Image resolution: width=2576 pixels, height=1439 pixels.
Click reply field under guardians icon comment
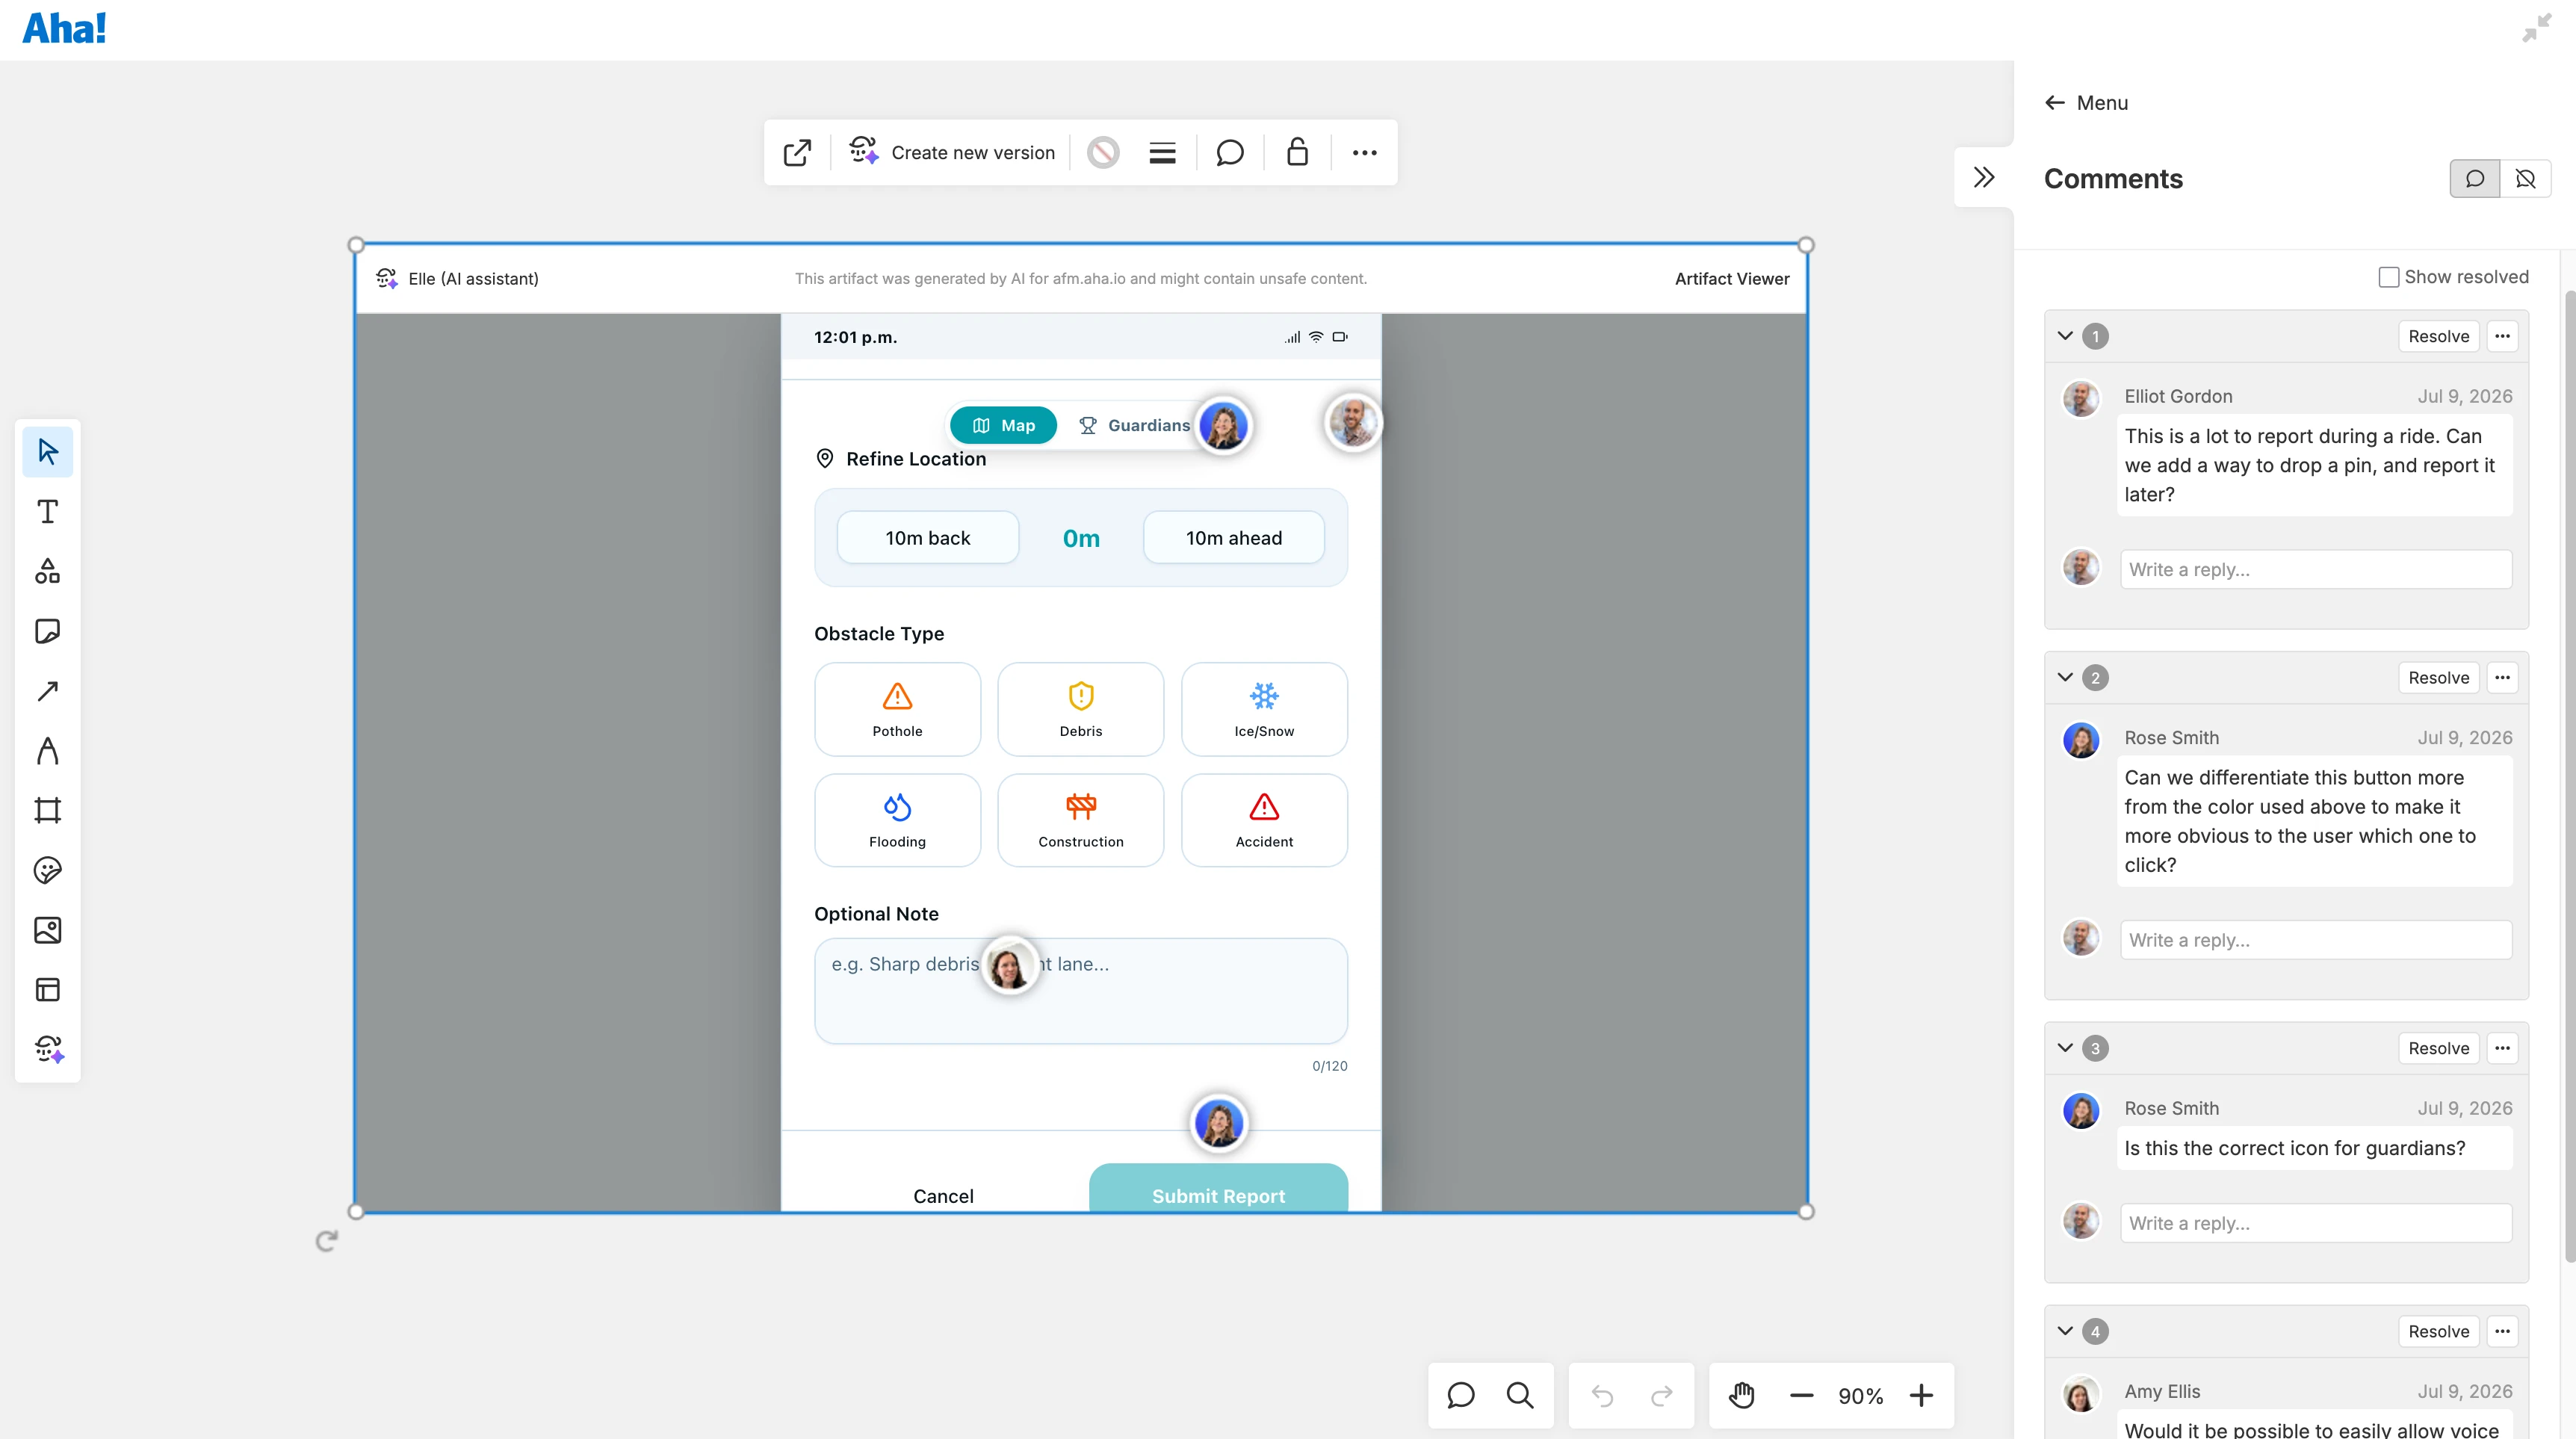[x=2315, y=1223]
